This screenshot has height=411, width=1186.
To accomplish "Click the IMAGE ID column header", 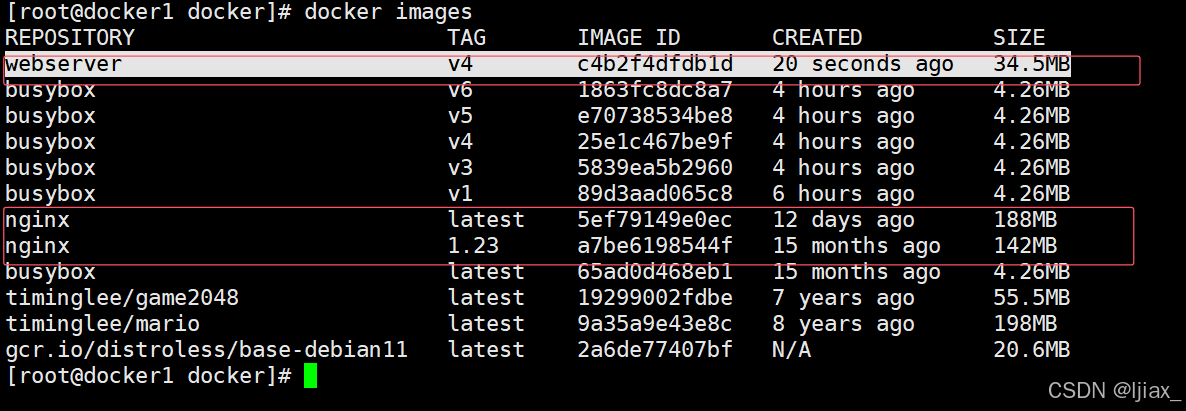I will tap(629, 38).
